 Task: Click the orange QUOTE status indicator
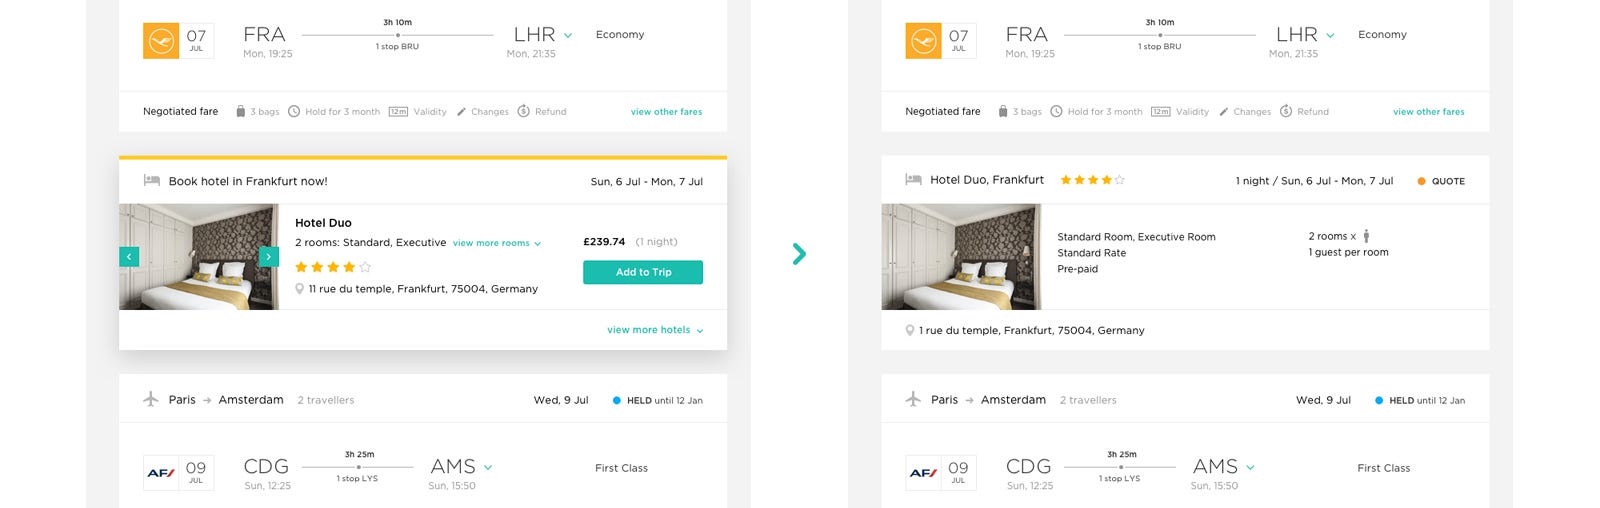coord(1441,182)
